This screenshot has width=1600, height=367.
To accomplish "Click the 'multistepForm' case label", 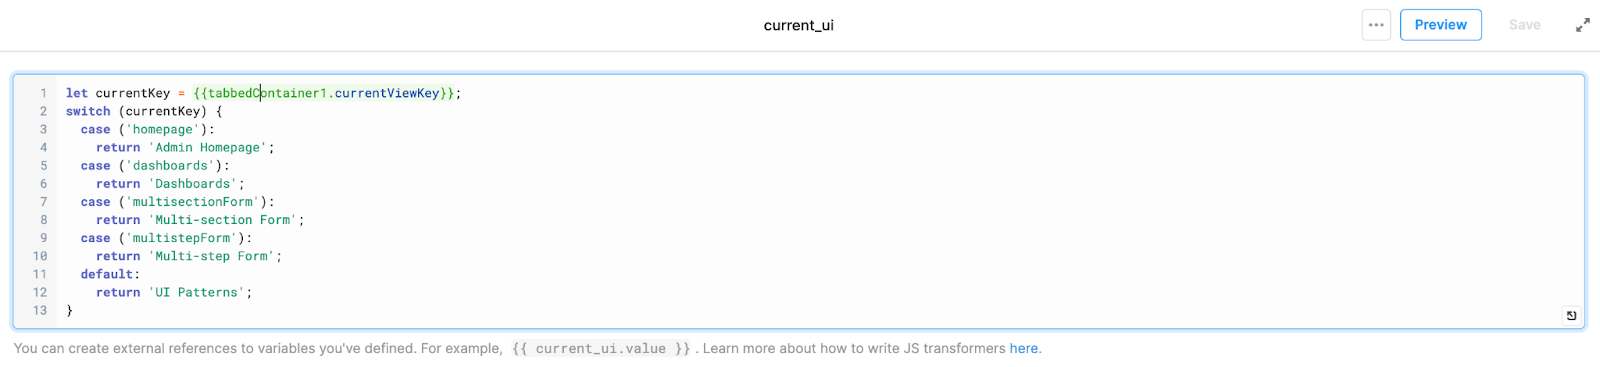I will (x=182, y=238).
